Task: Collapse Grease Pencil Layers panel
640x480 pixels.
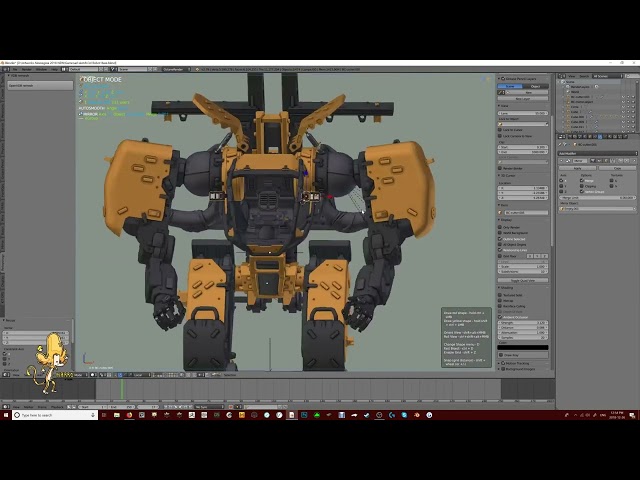Action: pyautogui.click(x=499, y=79)
